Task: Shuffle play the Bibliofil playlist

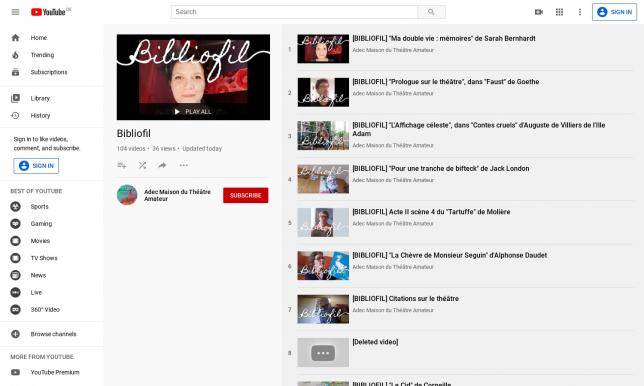Action: click(x=142, y=165)
